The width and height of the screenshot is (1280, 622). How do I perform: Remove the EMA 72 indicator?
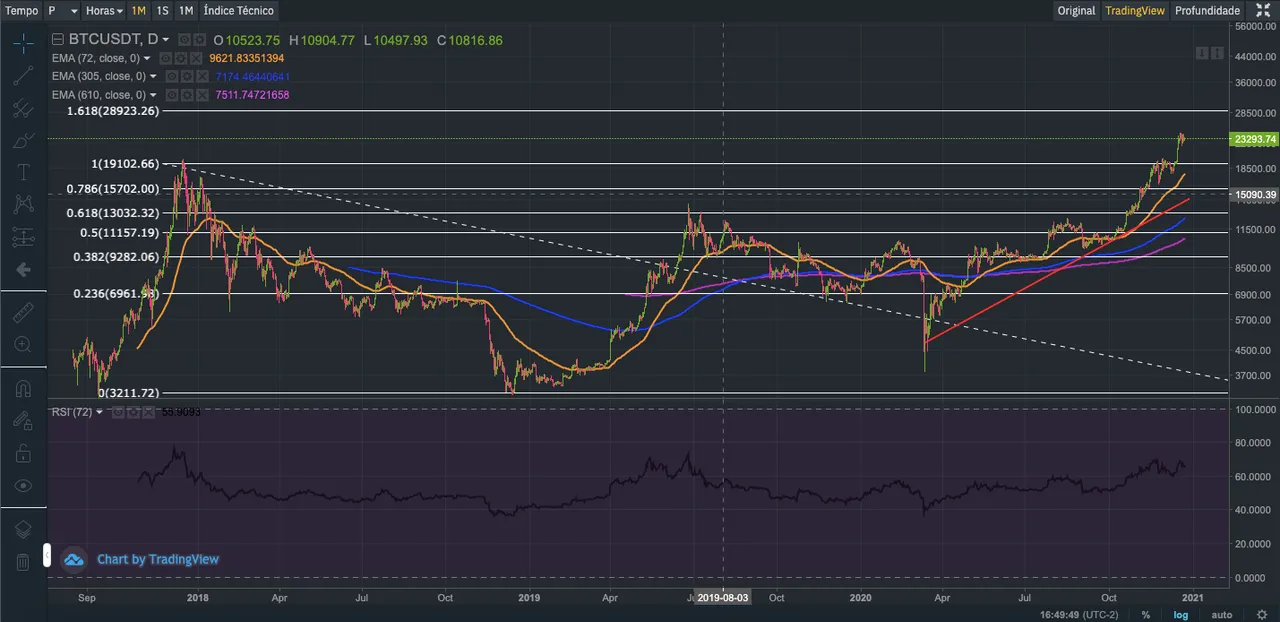[x=196, y=59]
